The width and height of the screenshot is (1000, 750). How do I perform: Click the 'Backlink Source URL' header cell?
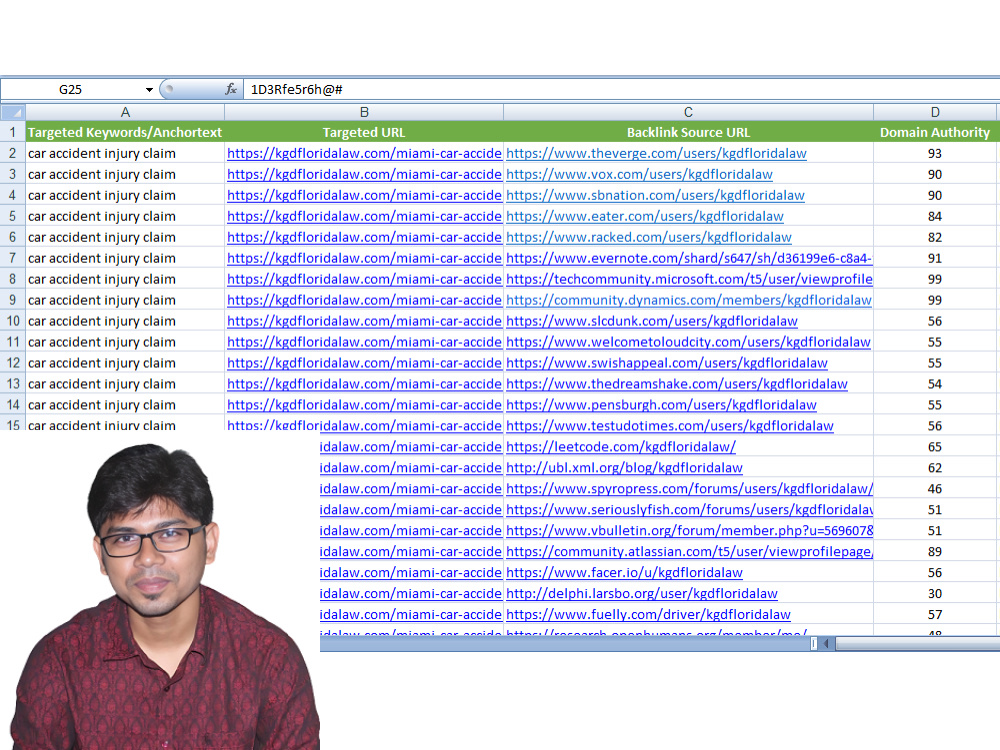pyautogui.click(x=688, y=133)
